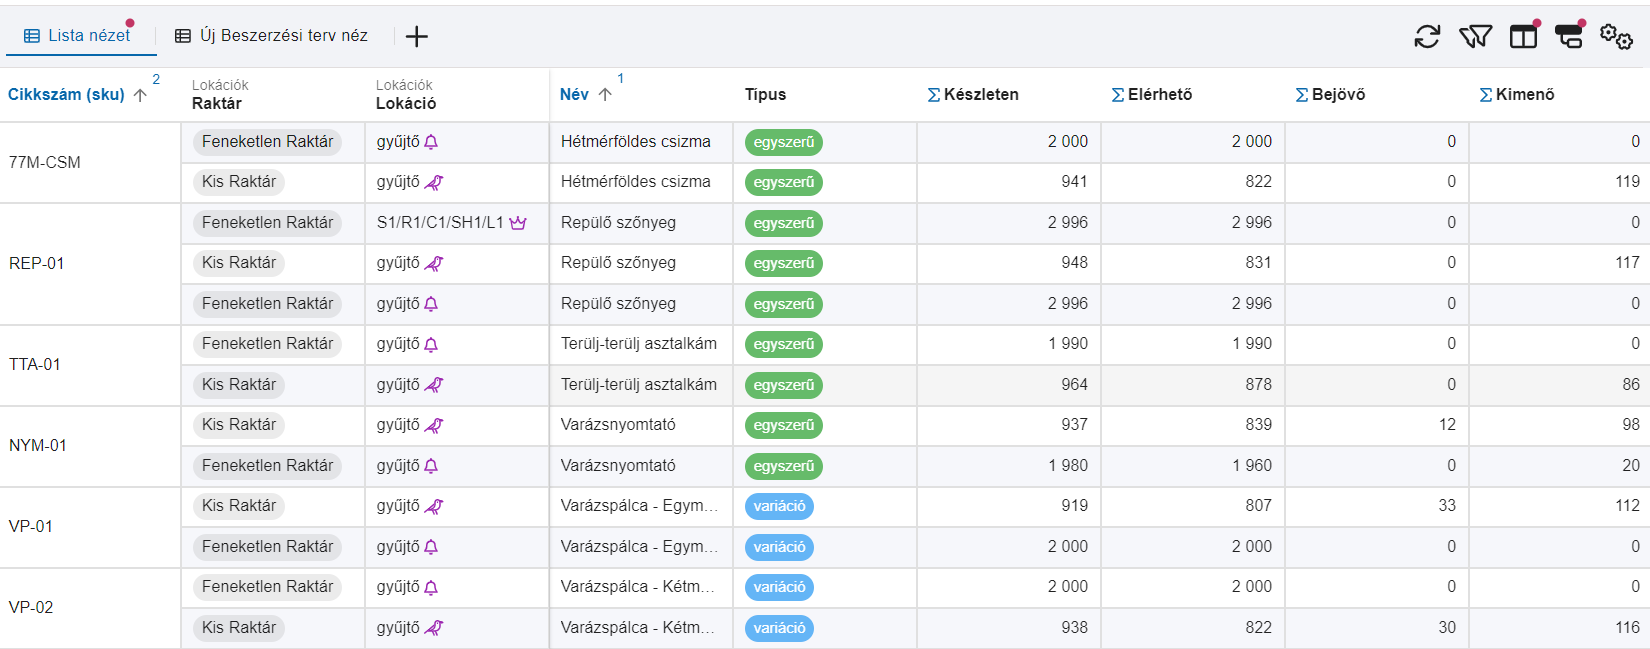Screen dimensions: 1650x649
Task: Click the Feneketlen Raktár chip in first row
Action: 267,142
